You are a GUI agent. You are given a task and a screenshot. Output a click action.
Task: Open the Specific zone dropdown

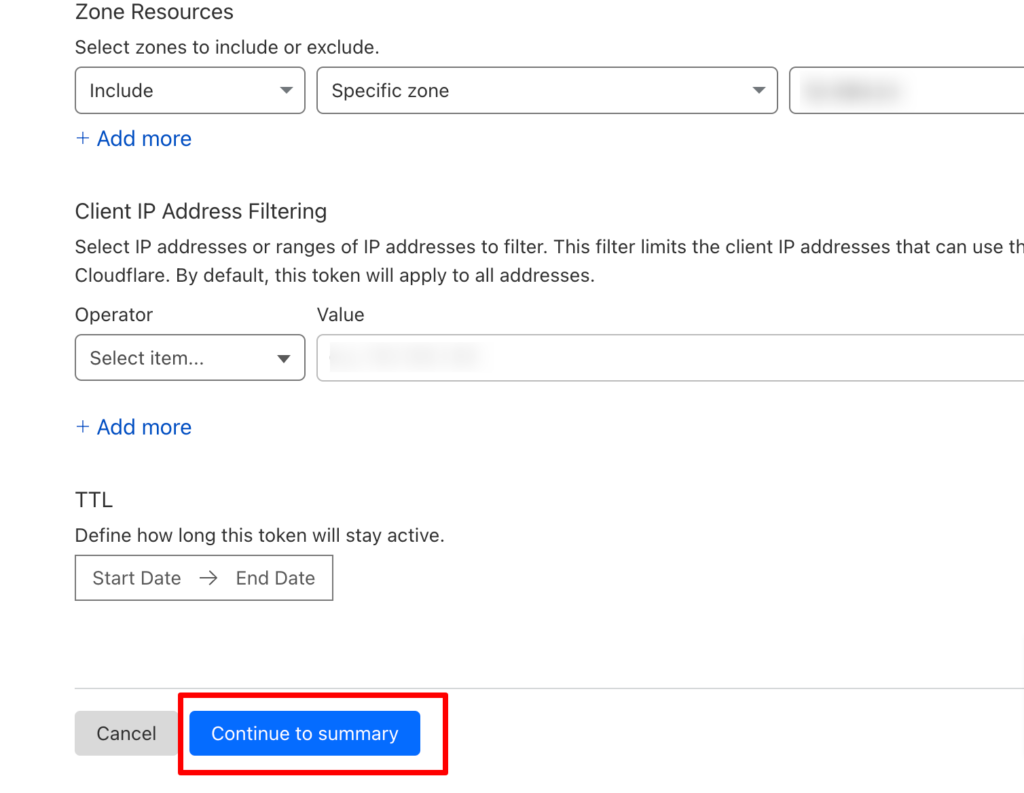coord(547,90)
